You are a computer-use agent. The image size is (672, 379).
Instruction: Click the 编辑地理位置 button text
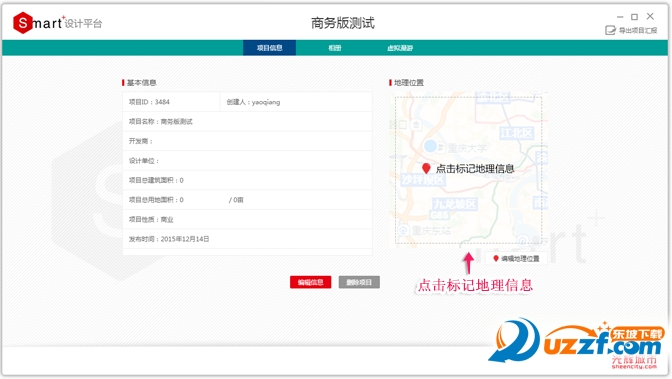point(520,259)
